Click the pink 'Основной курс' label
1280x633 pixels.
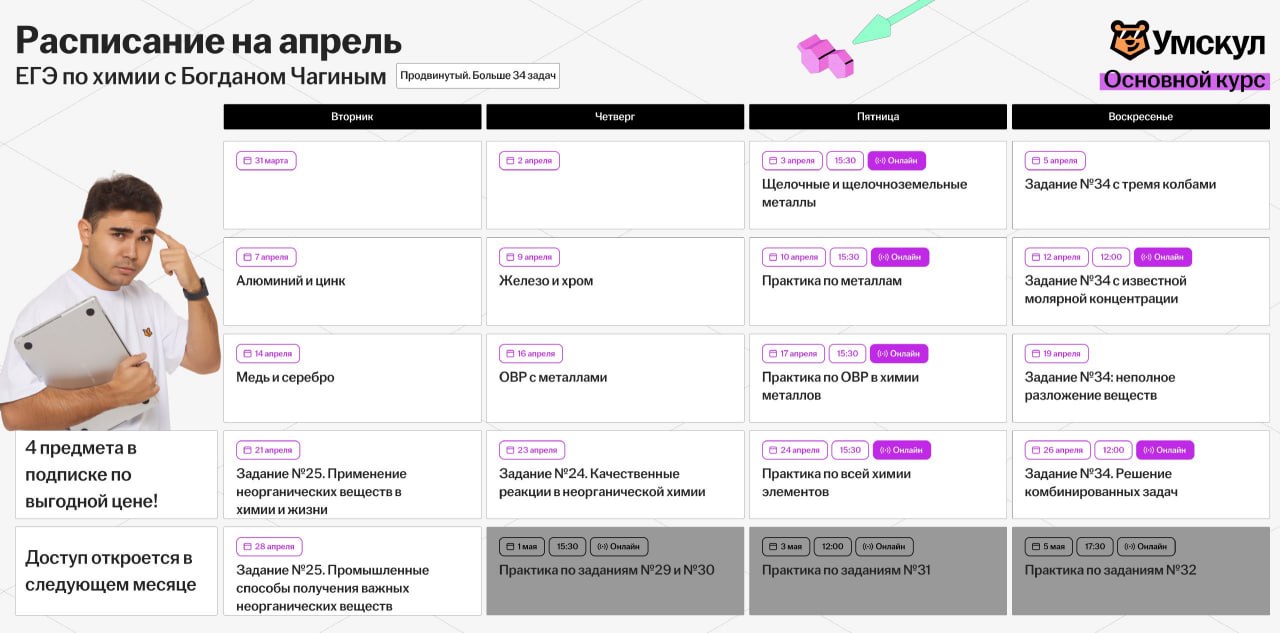1184,81
